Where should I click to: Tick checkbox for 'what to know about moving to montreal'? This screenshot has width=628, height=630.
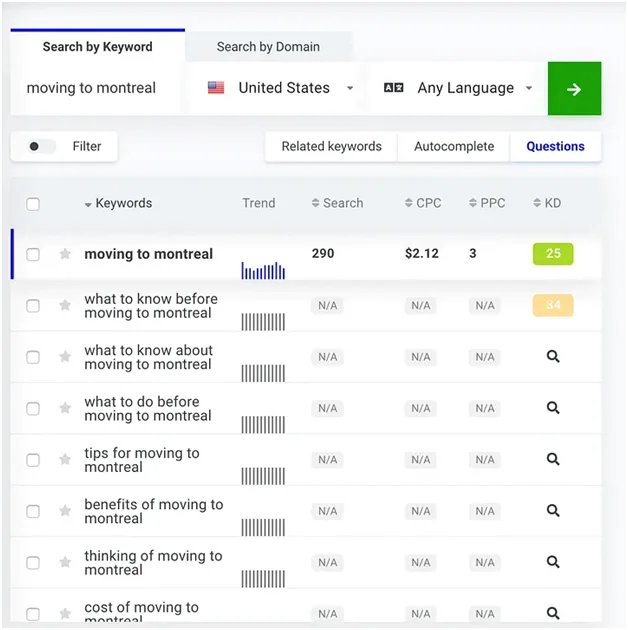[x=33, y=357]
